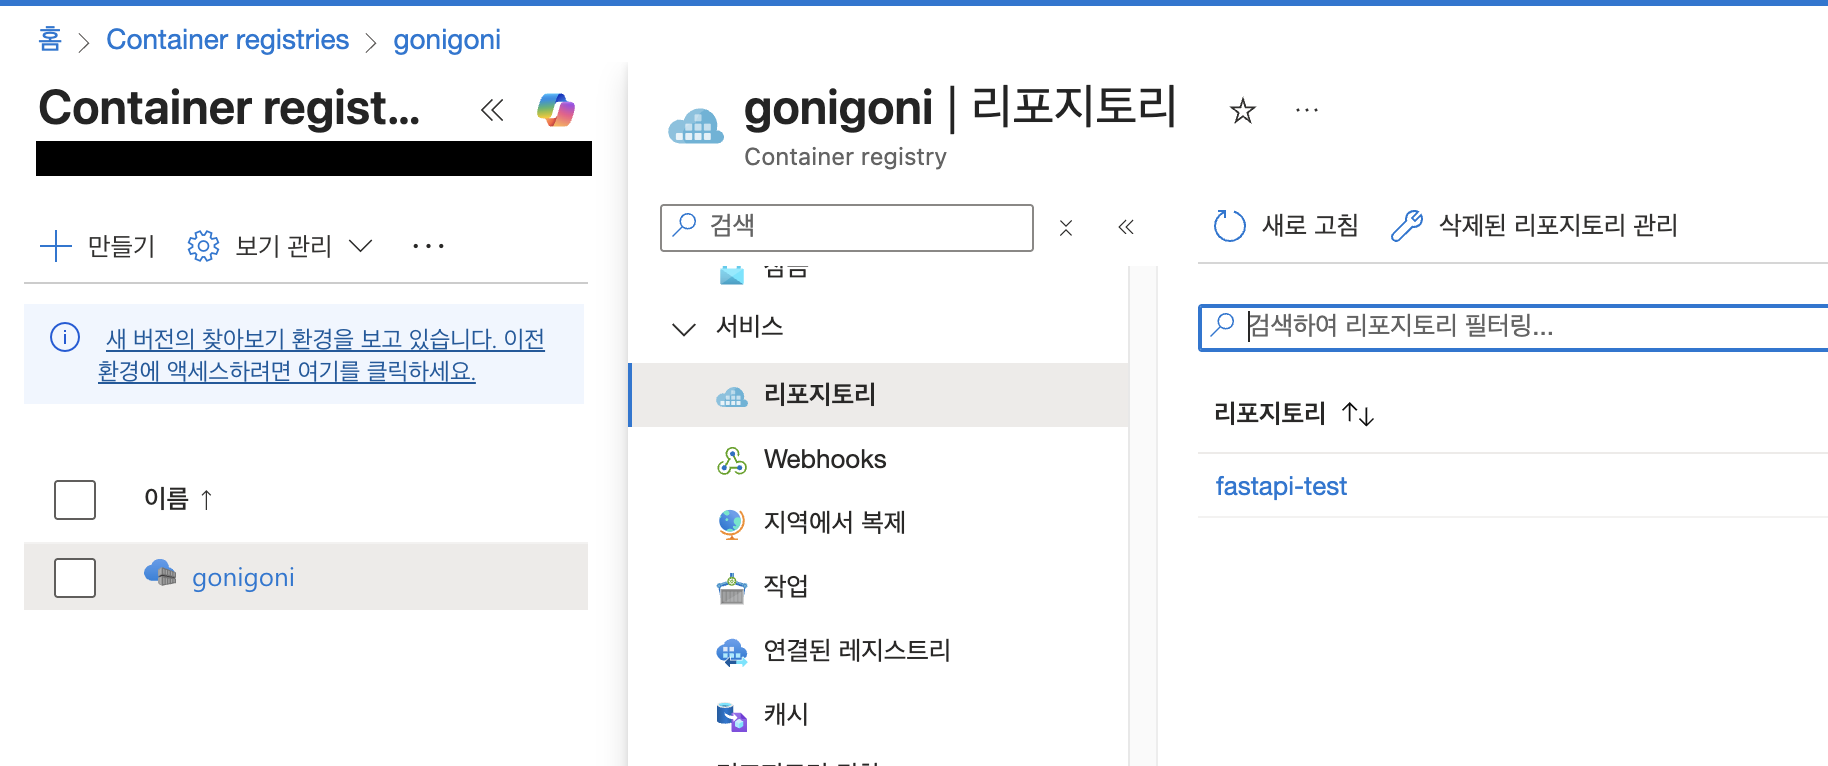Collapse the 서비스 section chevron

[684, 328]
